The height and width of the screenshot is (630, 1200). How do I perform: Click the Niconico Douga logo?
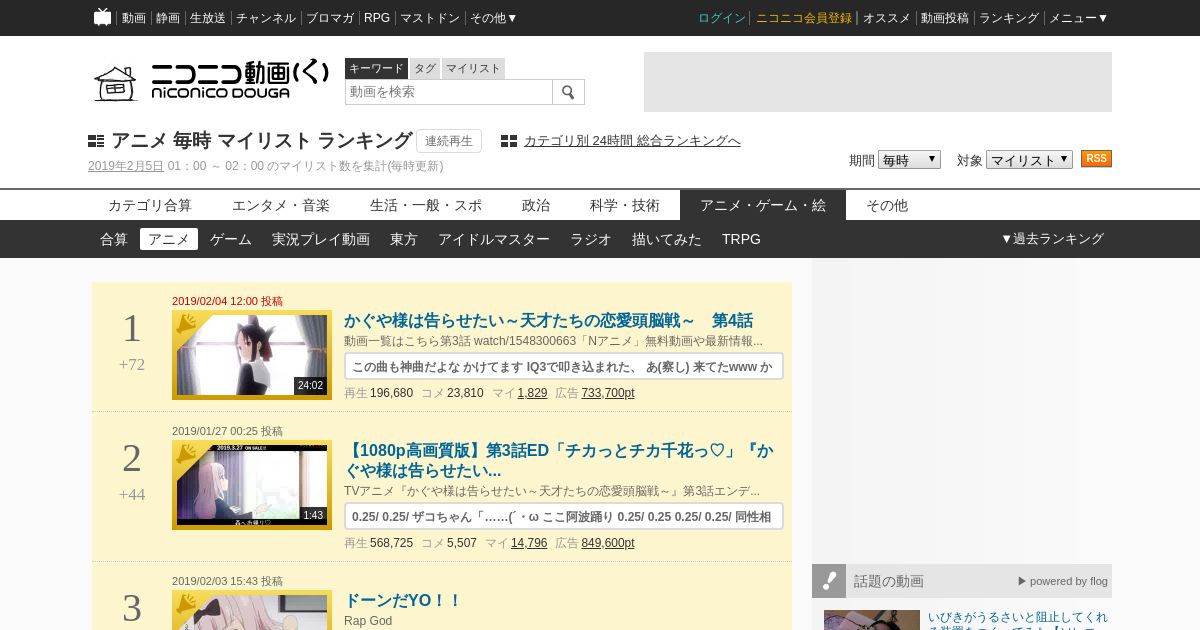211,81
